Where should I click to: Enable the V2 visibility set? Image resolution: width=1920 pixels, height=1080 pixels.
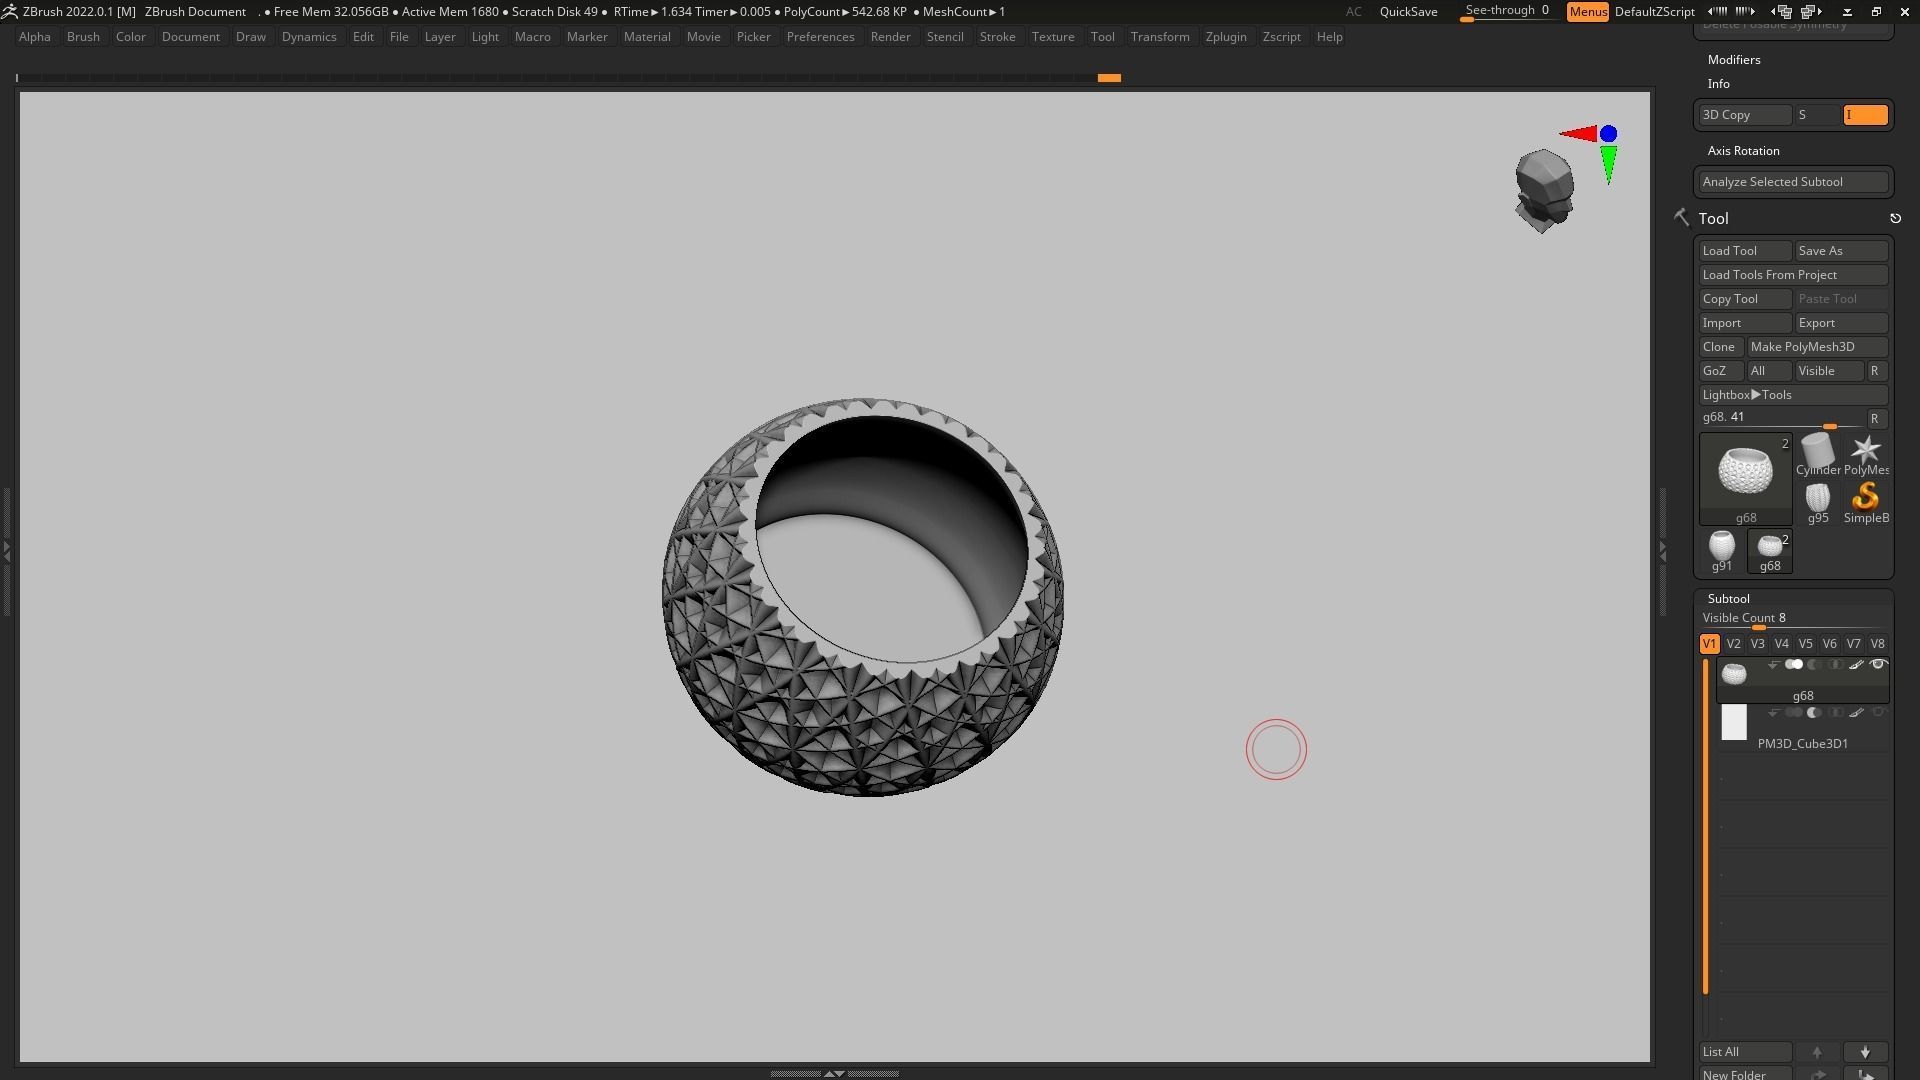point(1733,644)
